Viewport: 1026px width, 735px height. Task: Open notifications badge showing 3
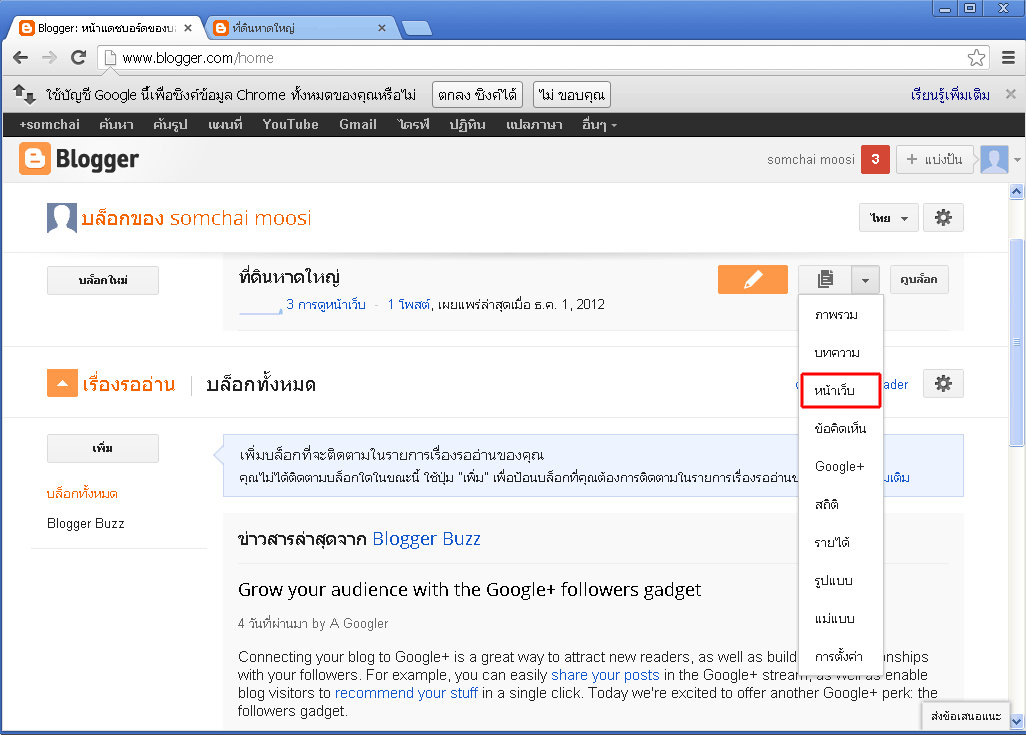(x=875, y=159)
